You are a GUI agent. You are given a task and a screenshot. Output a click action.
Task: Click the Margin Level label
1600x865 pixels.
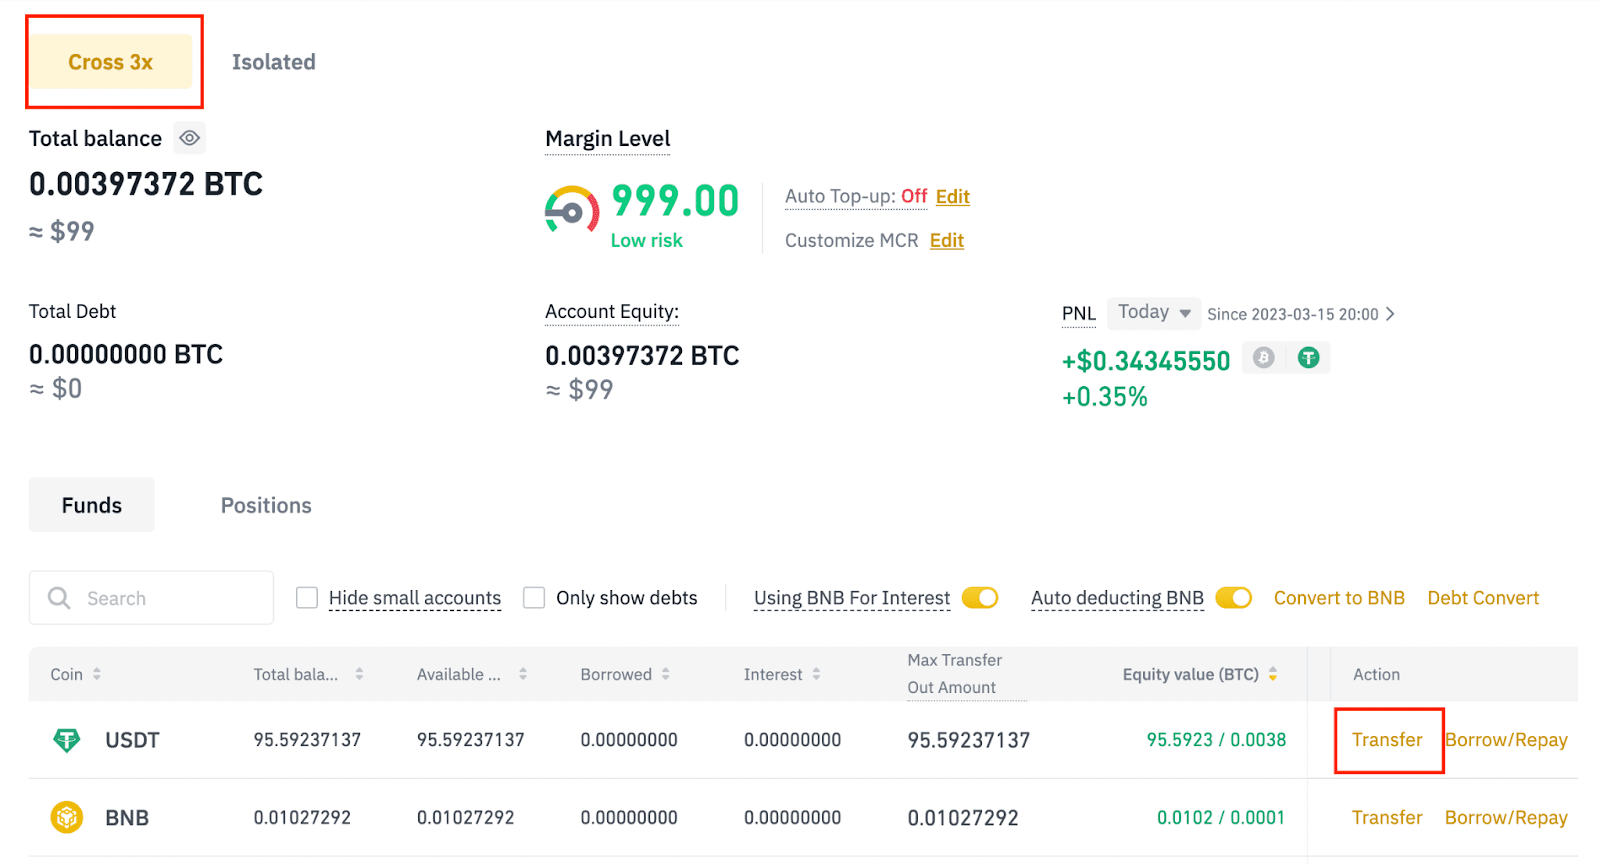coord(608,139)
